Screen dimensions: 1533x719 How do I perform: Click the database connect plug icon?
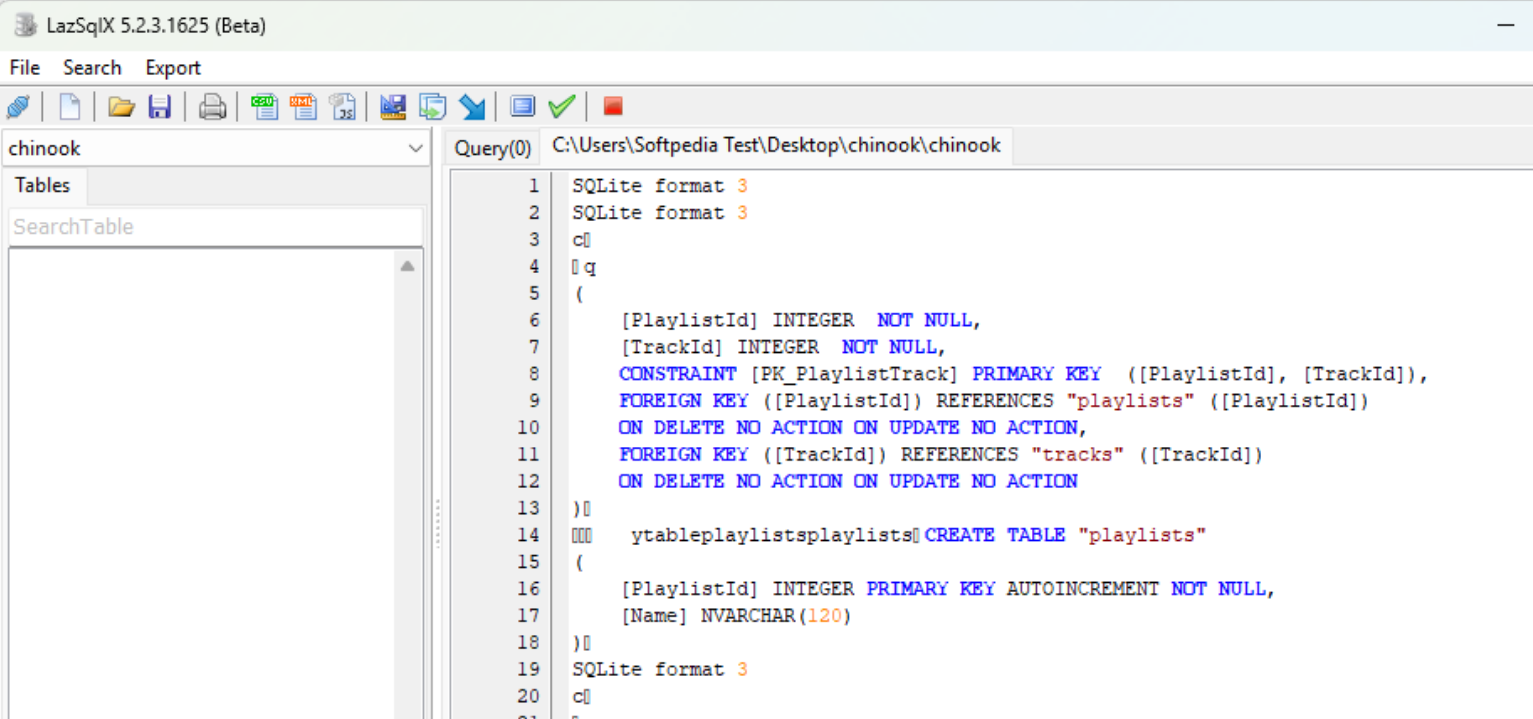18,106
